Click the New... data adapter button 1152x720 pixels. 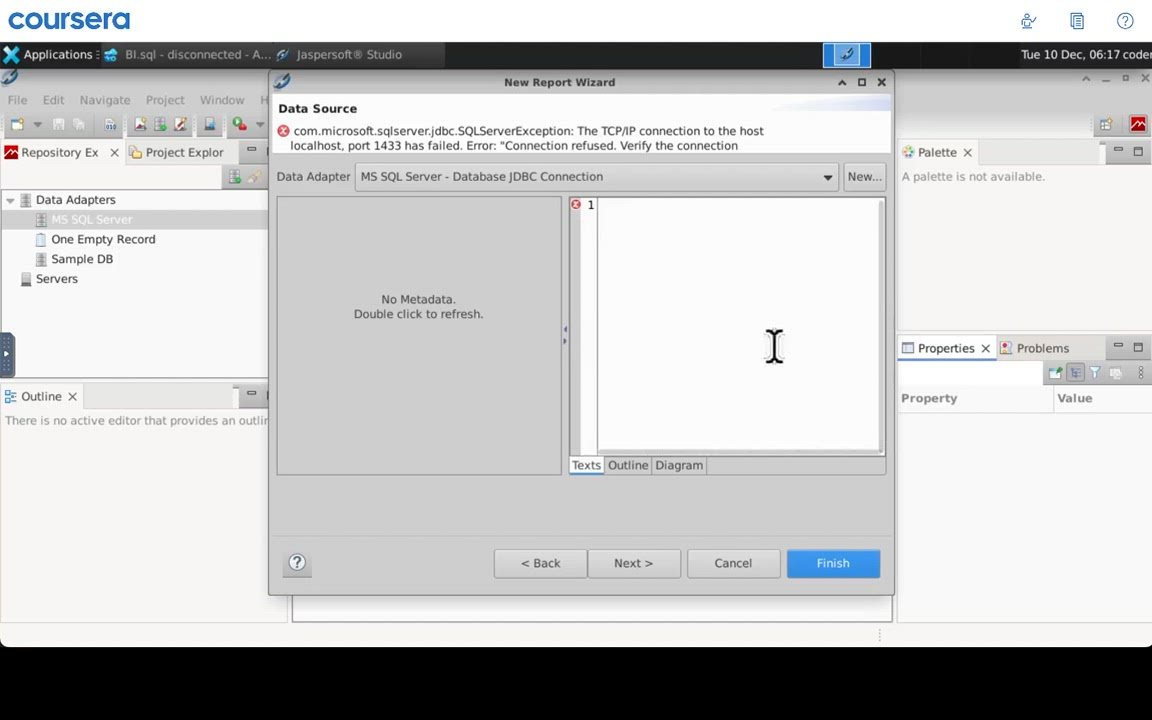tap(864, 177)
